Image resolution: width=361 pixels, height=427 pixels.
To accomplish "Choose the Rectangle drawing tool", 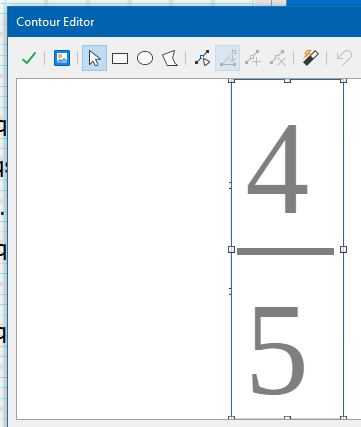I will (120, 58).
